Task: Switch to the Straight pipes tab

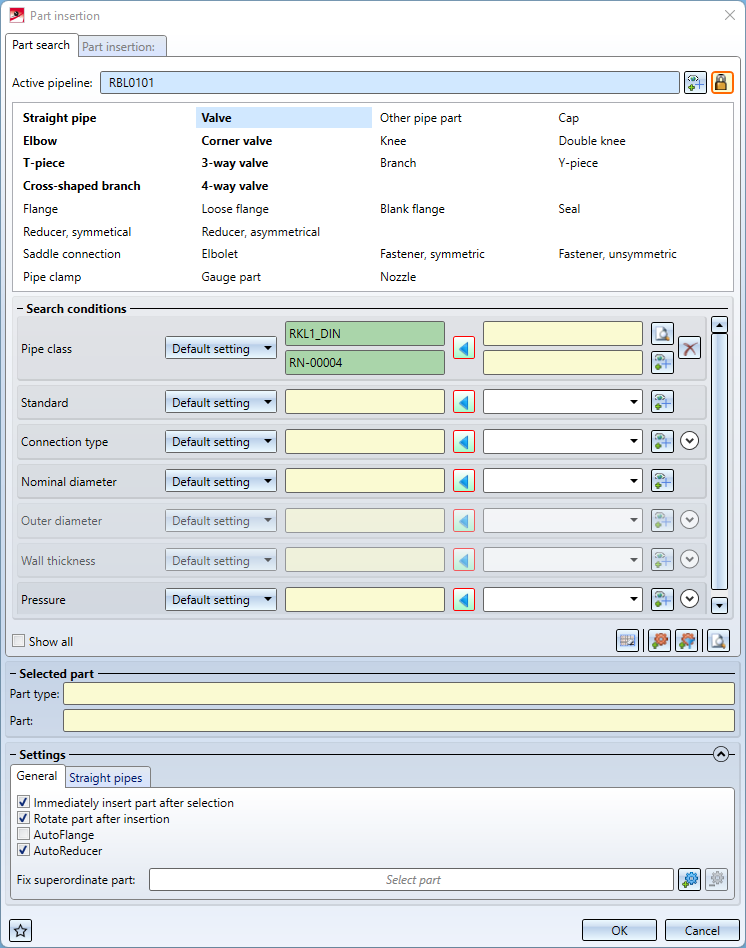Action: tap(106, 778)
